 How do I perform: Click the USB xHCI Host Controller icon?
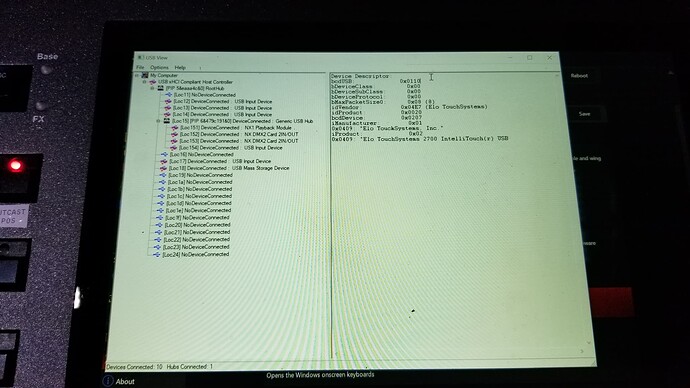(x=153, y=82)
